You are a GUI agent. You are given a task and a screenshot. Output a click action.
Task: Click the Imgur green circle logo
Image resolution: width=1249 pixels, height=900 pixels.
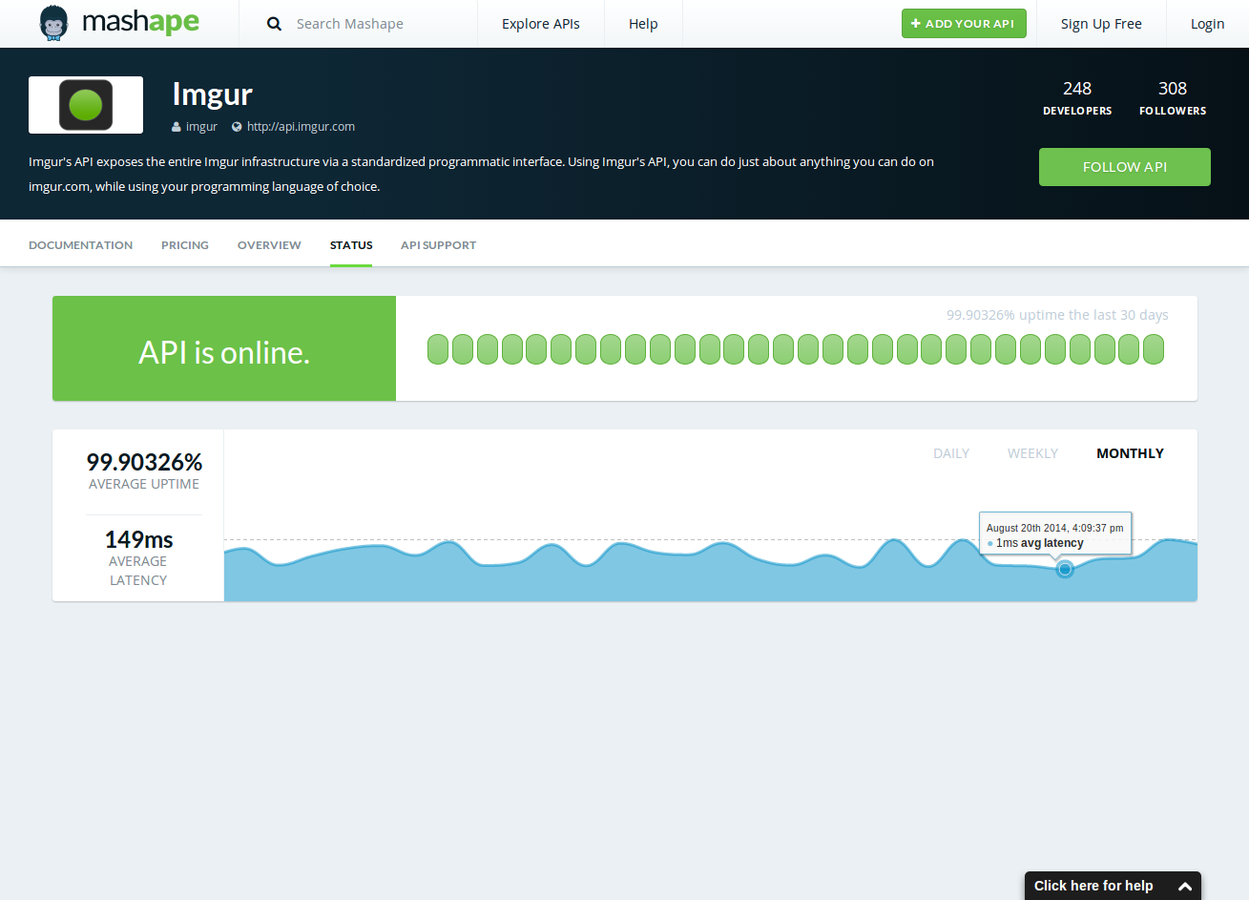(86, 105)
